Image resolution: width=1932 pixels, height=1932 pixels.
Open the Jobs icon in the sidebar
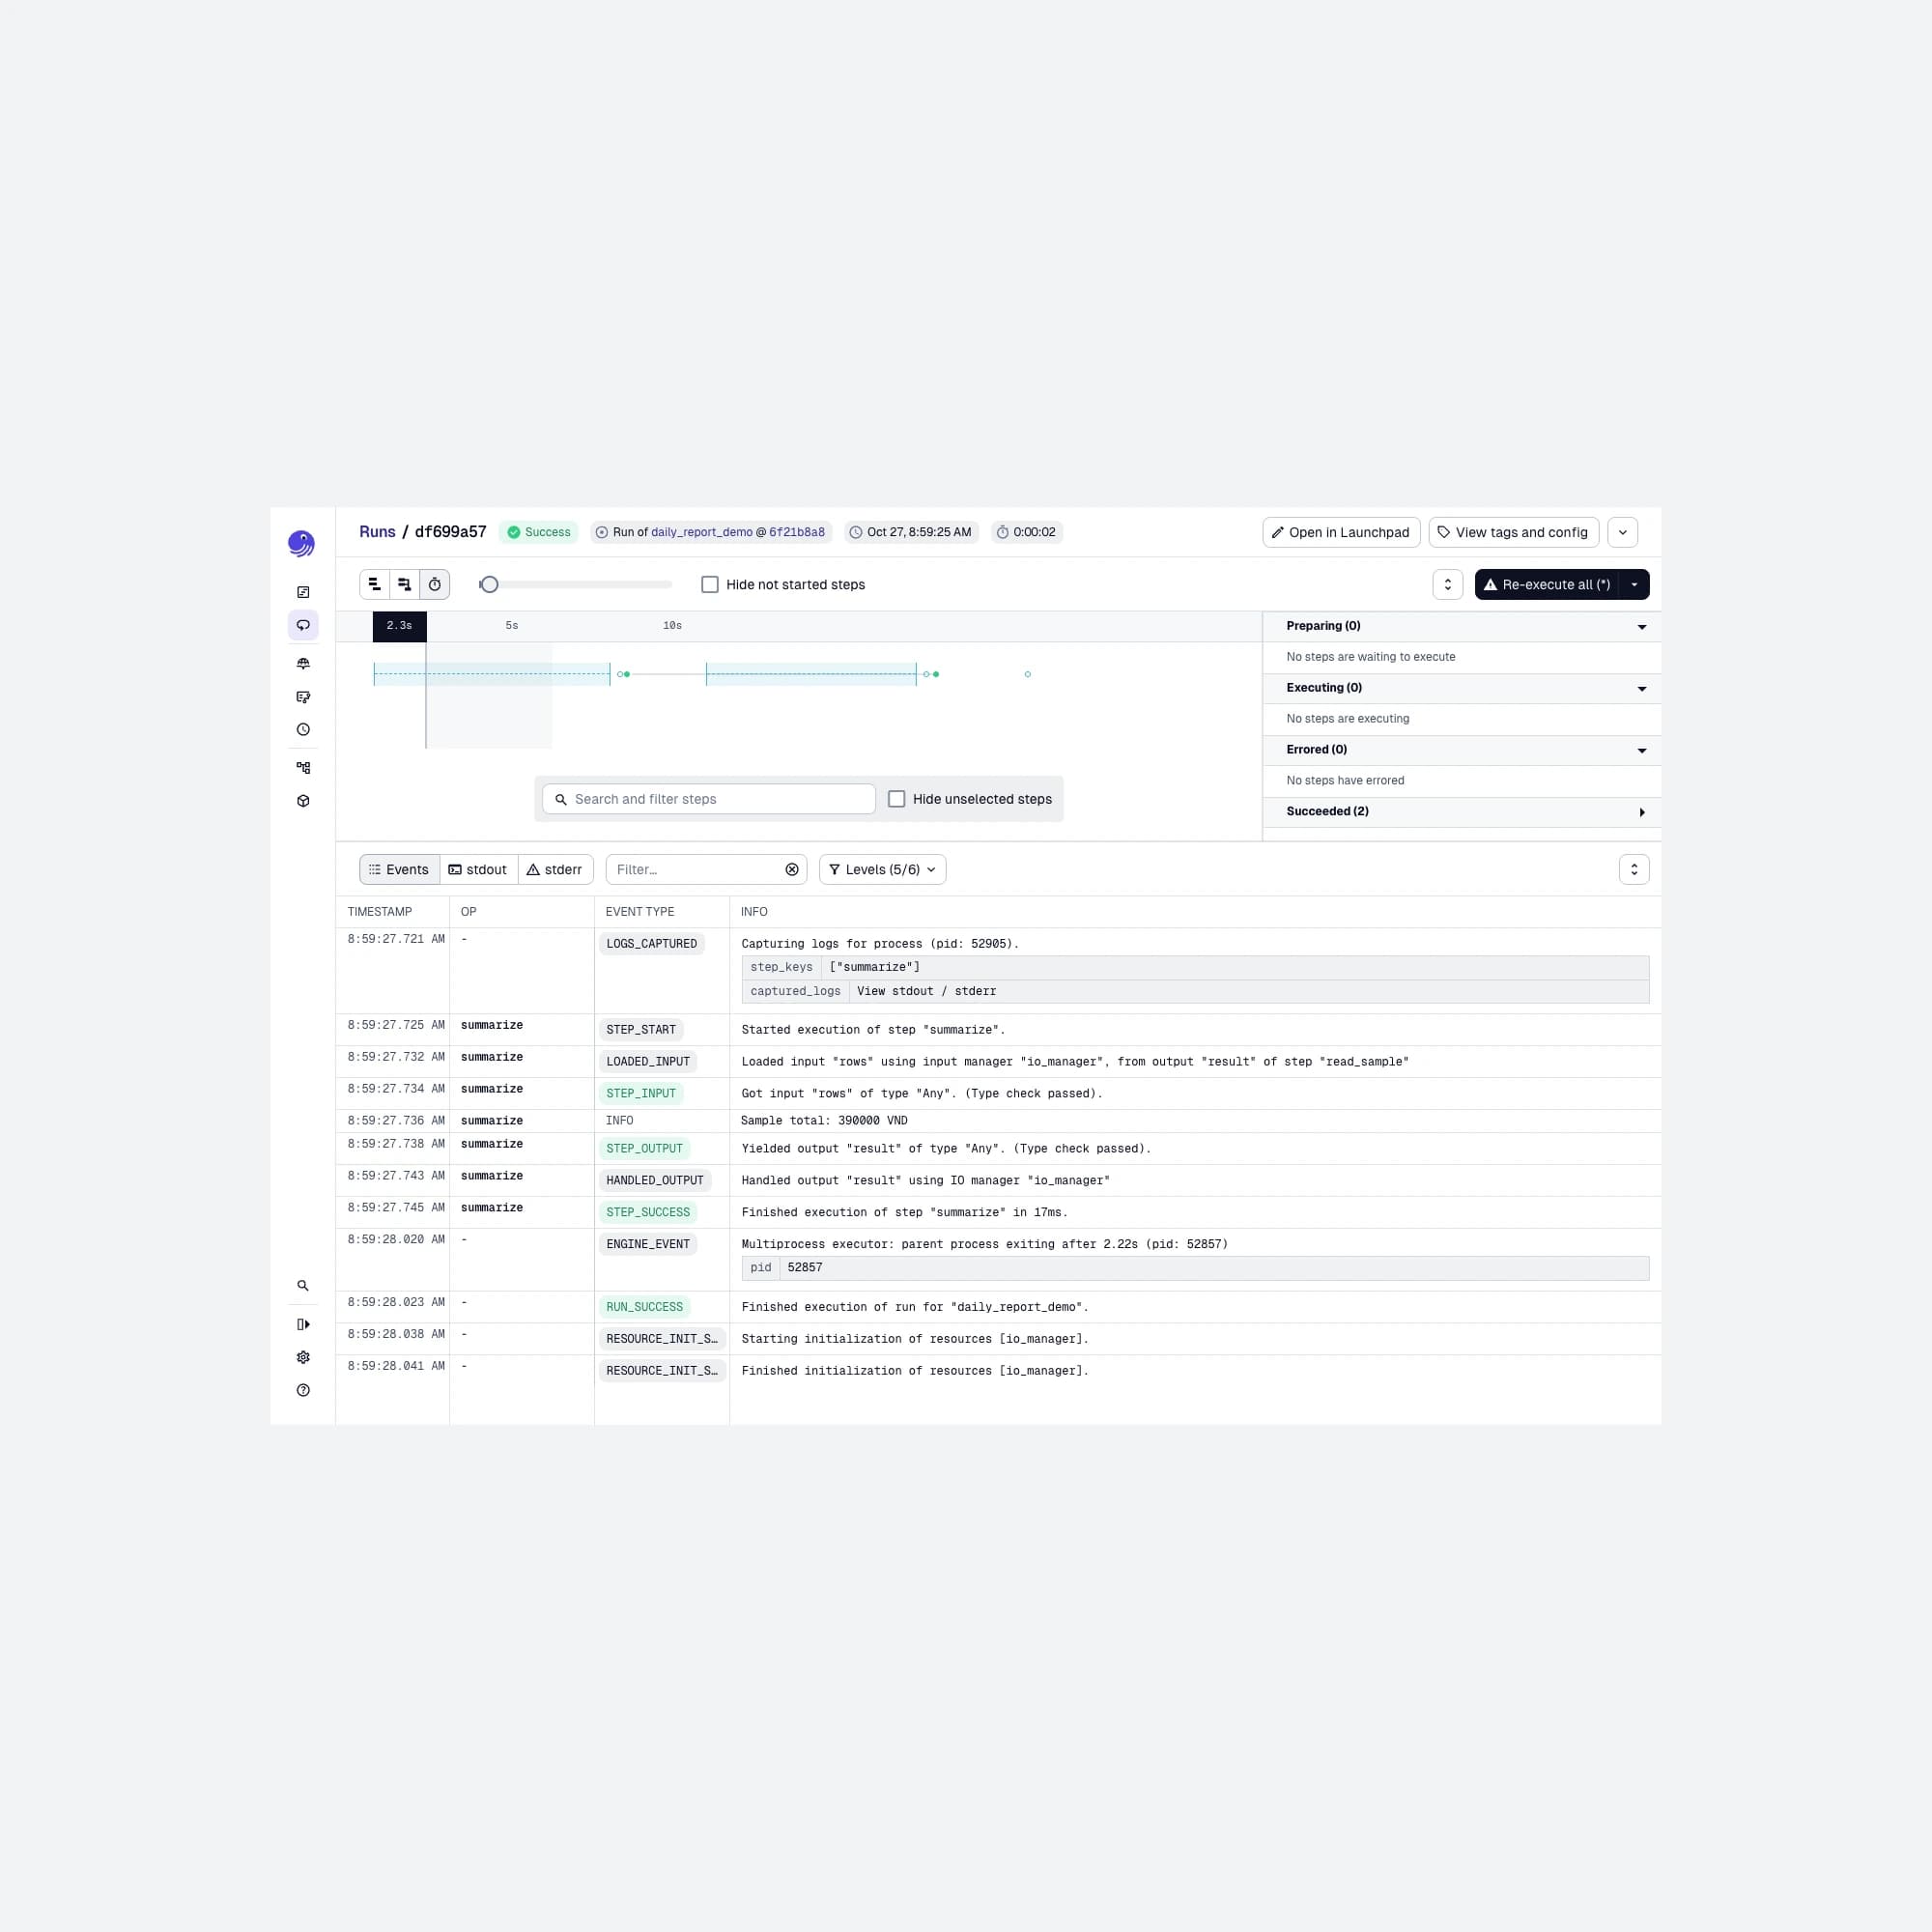point(303,697)
